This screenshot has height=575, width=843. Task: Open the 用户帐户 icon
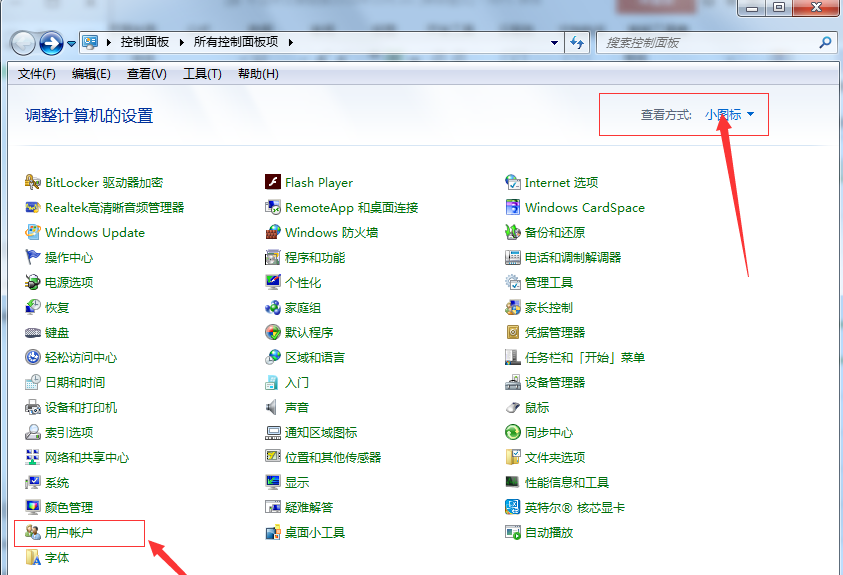(33, 533)
